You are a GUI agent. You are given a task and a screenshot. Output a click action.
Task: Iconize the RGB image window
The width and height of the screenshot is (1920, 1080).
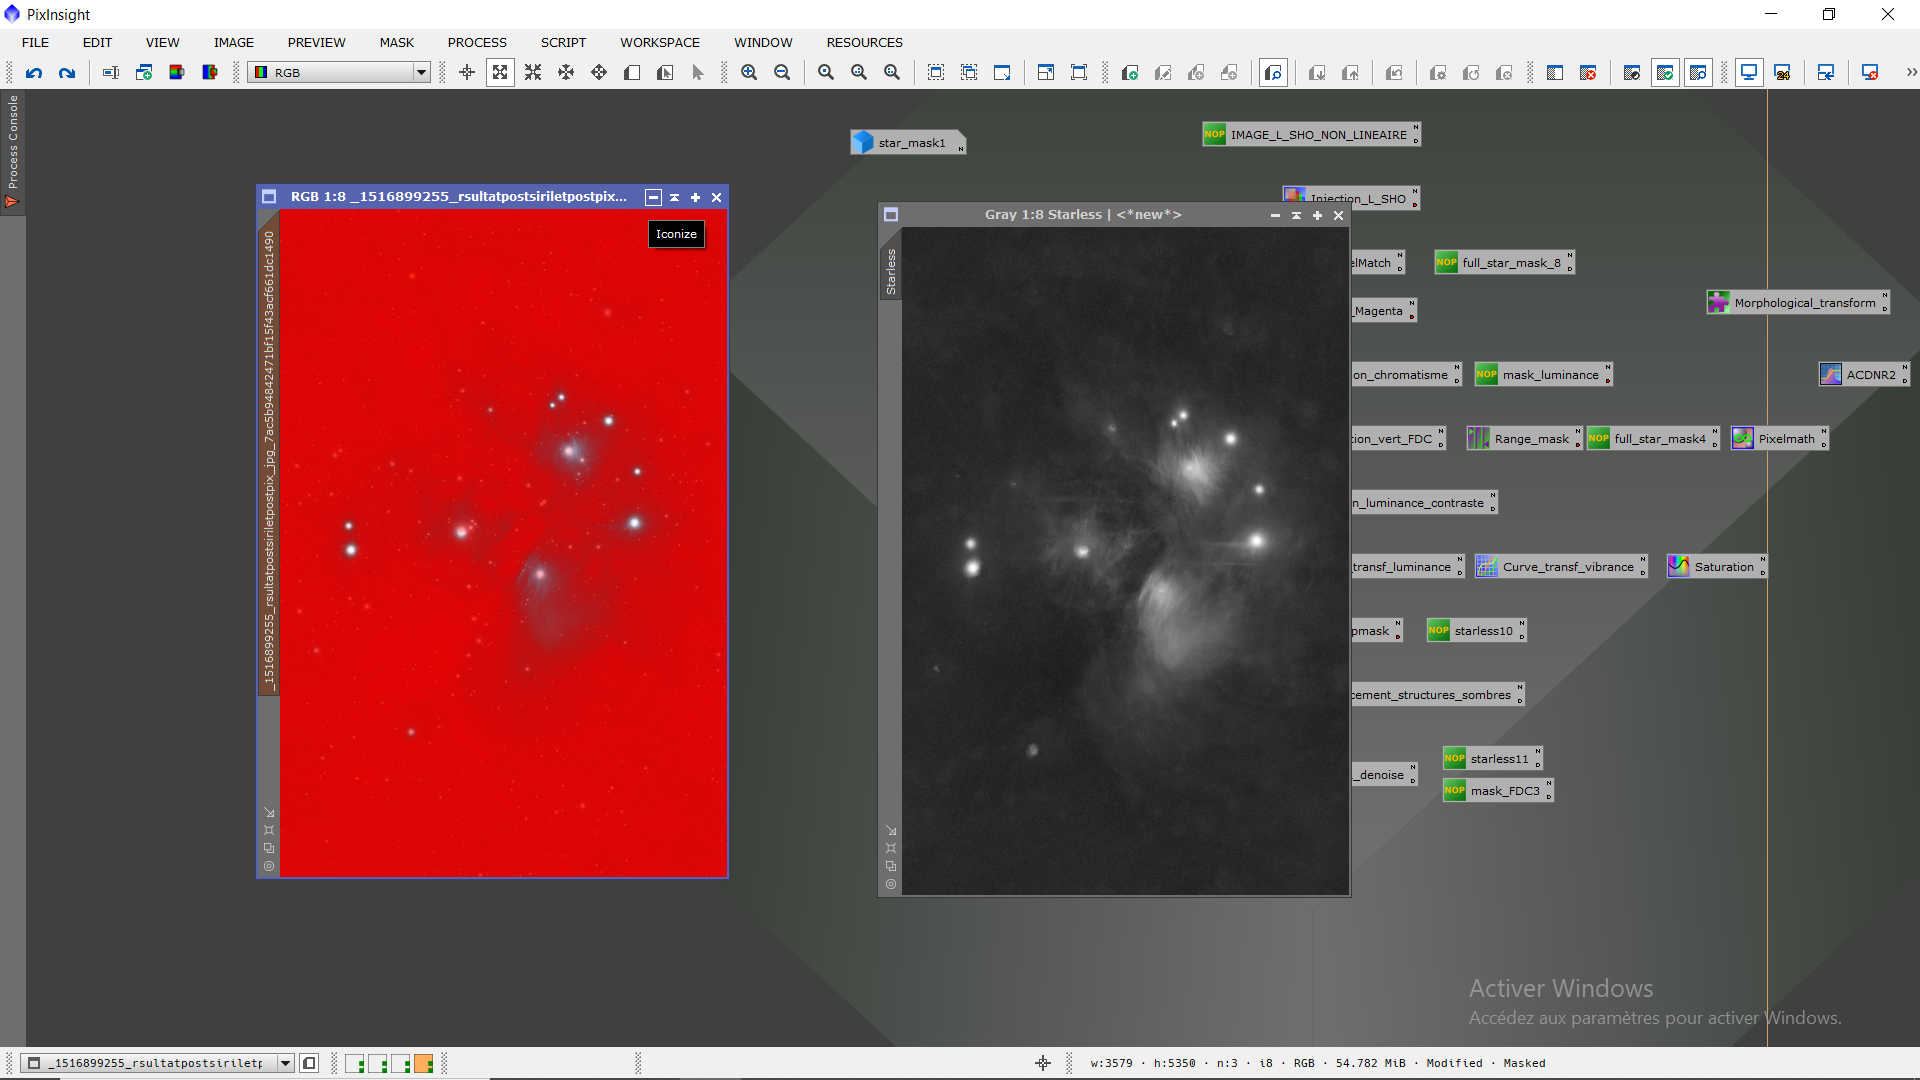tap(653, 198)
